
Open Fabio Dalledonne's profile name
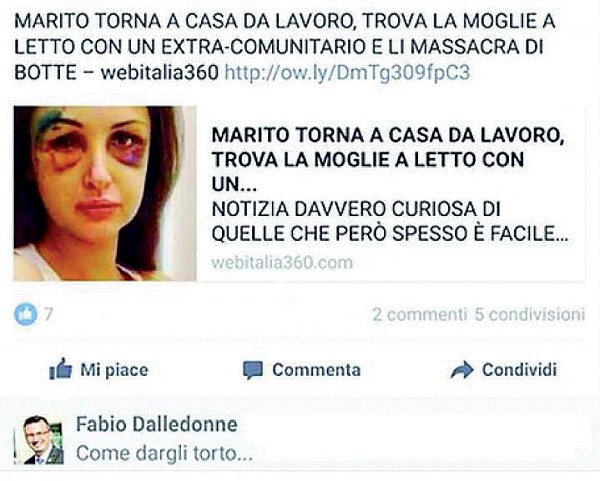point(157,424)
